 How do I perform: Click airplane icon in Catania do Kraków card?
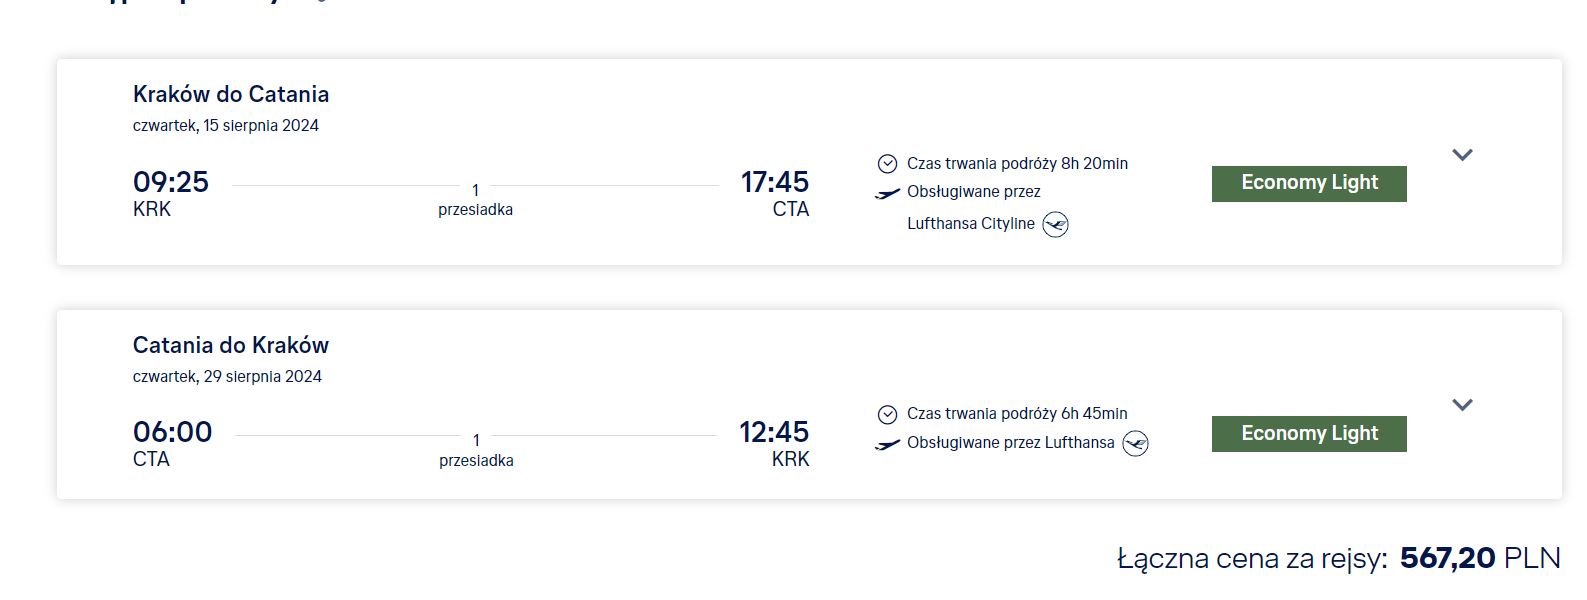click(x=887, y=444)
